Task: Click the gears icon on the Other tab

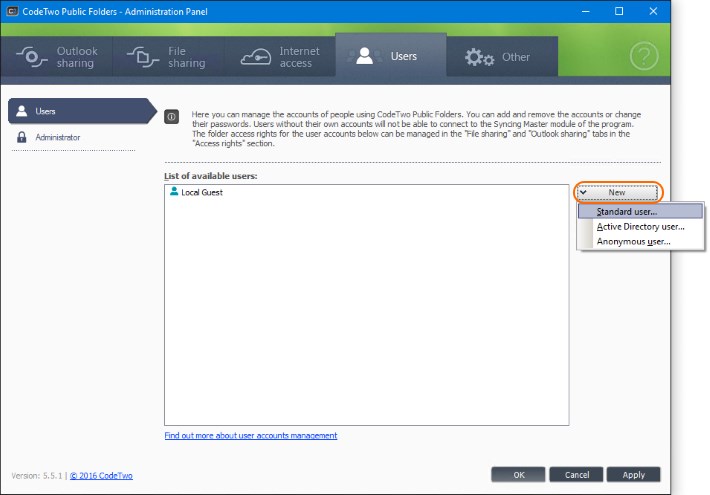Action: pos(479,57)
